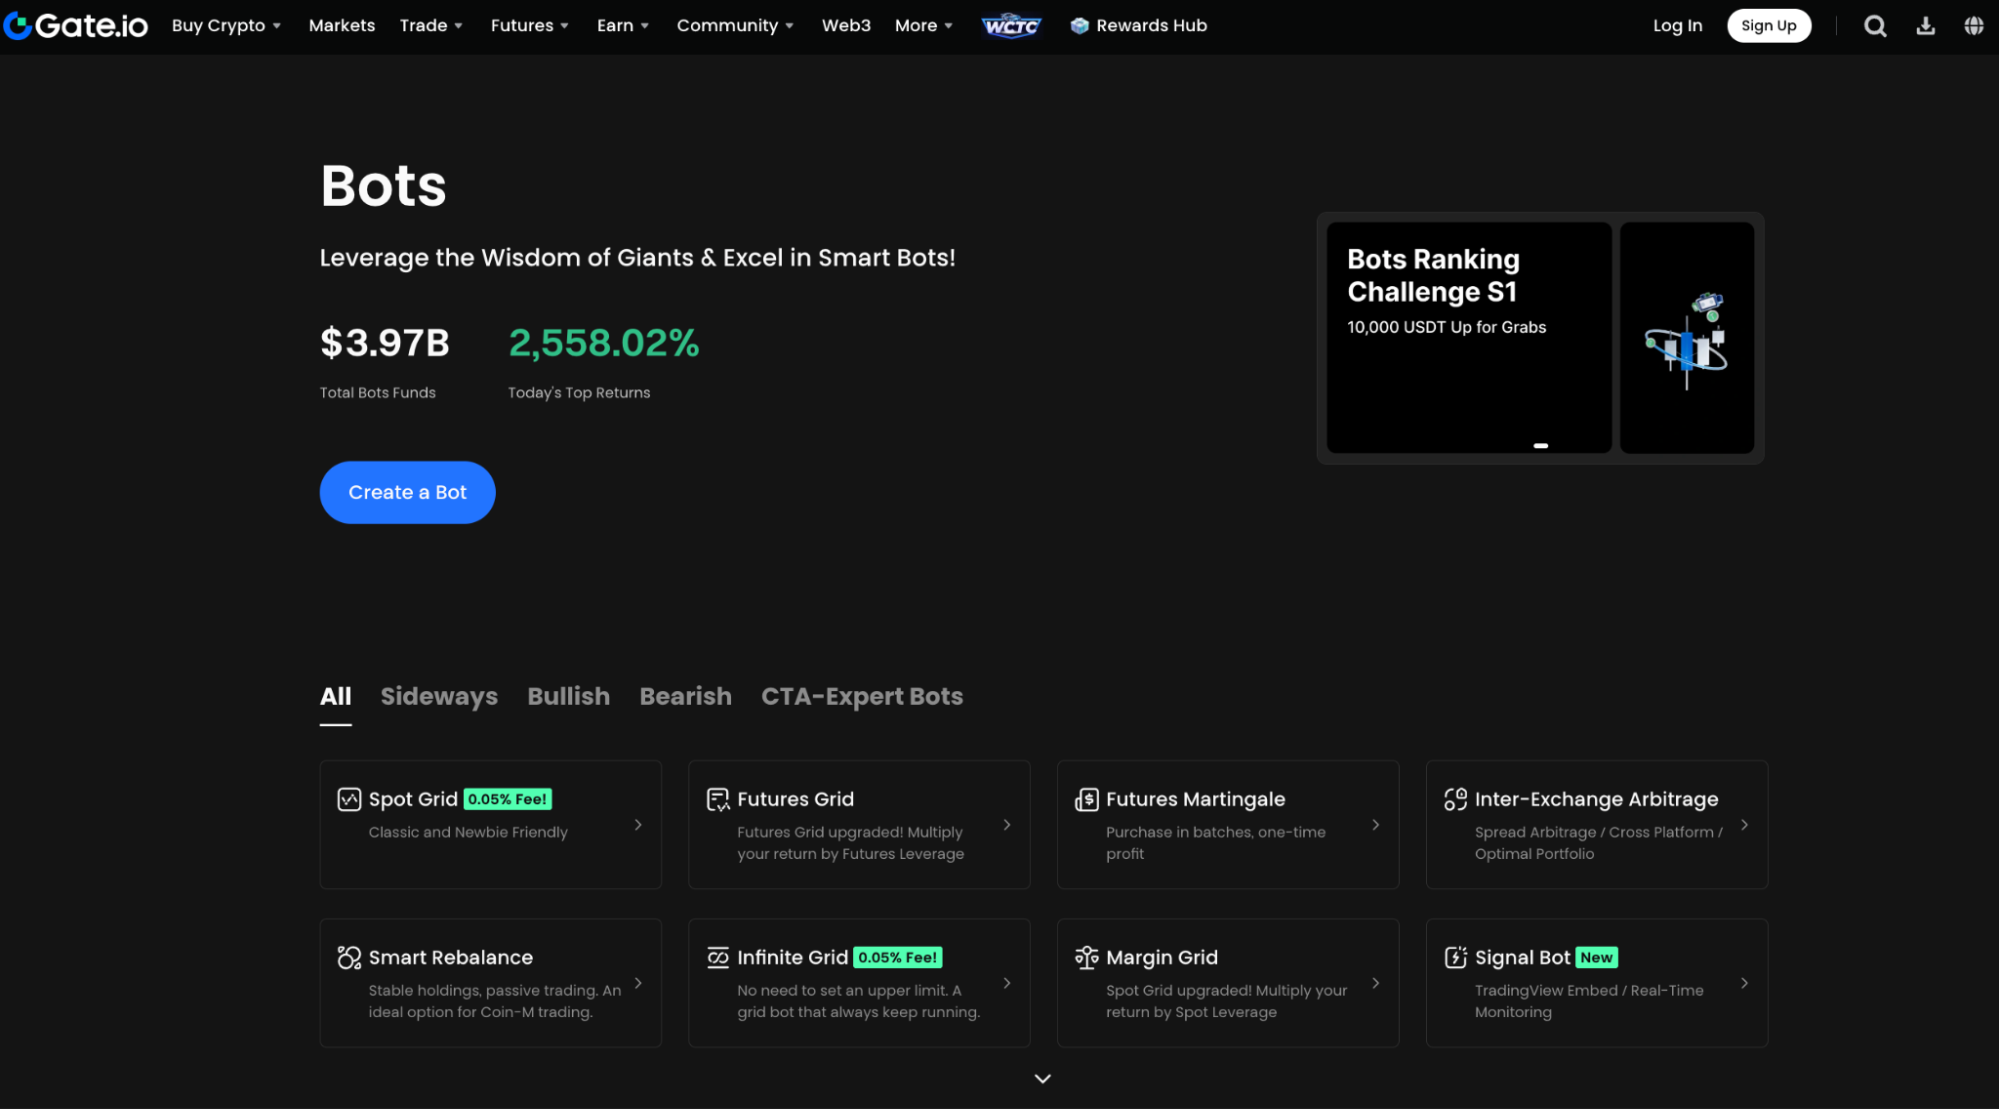Click the Spot Grid bot icon

pyautogui.click(x=348, y=799)
